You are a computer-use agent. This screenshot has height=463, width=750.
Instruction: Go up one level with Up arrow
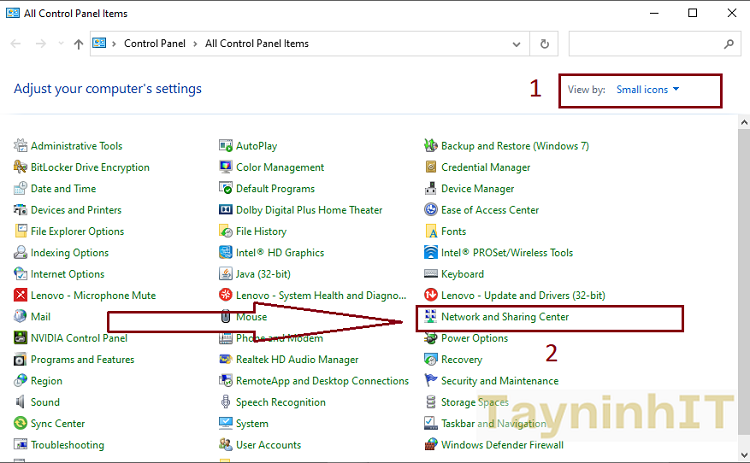click(79, 44)
